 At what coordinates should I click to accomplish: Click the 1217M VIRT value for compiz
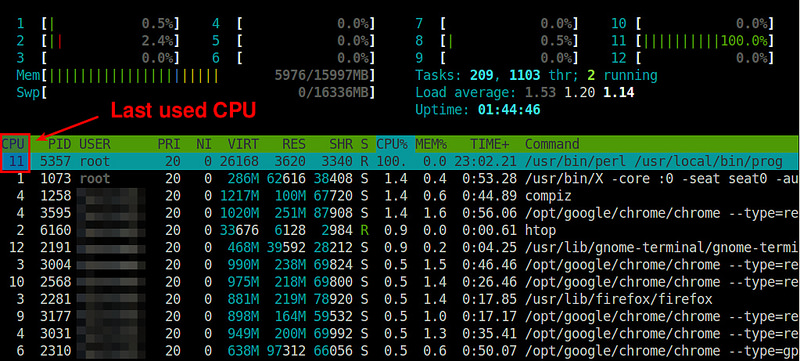[239, 196]
